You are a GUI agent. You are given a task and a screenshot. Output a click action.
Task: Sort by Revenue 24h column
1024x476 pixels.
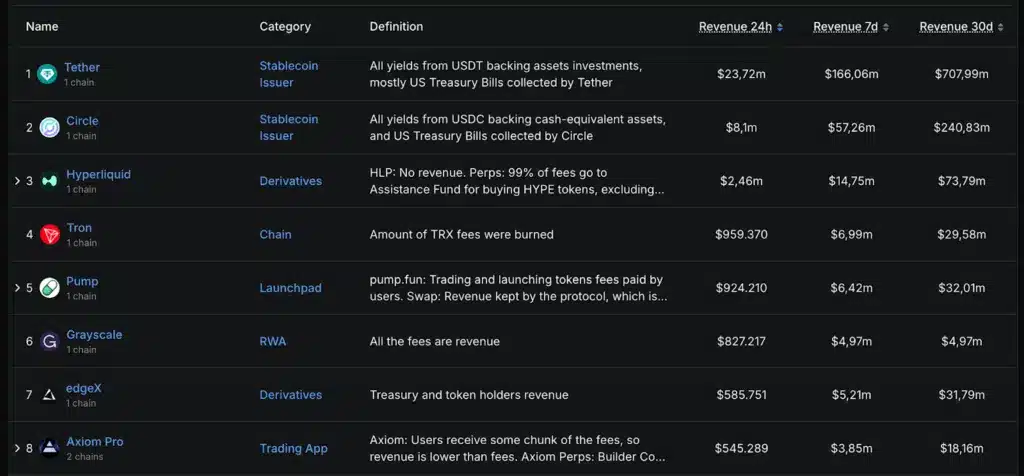pos(740,27)
